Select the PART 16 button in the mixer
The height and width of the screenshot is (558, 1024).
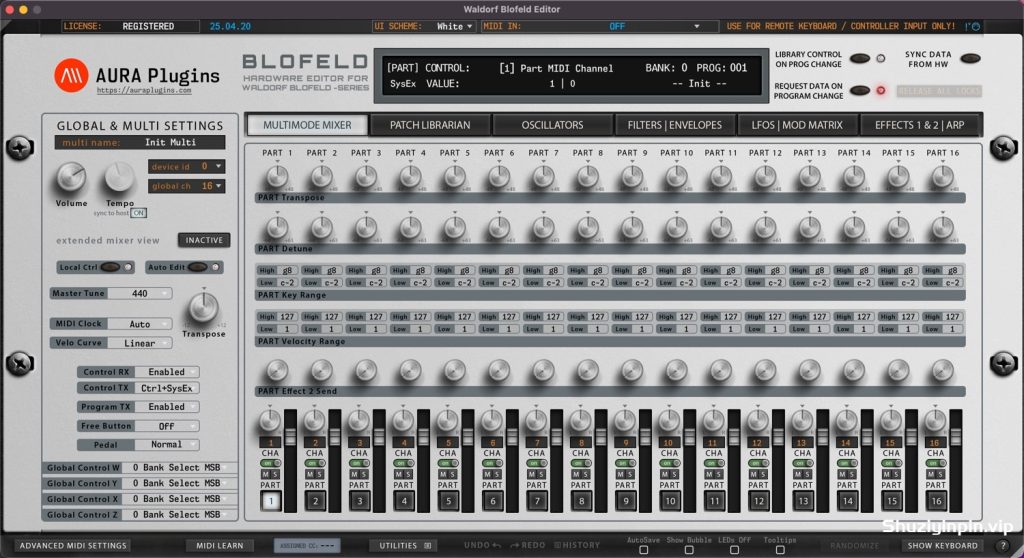936,501
